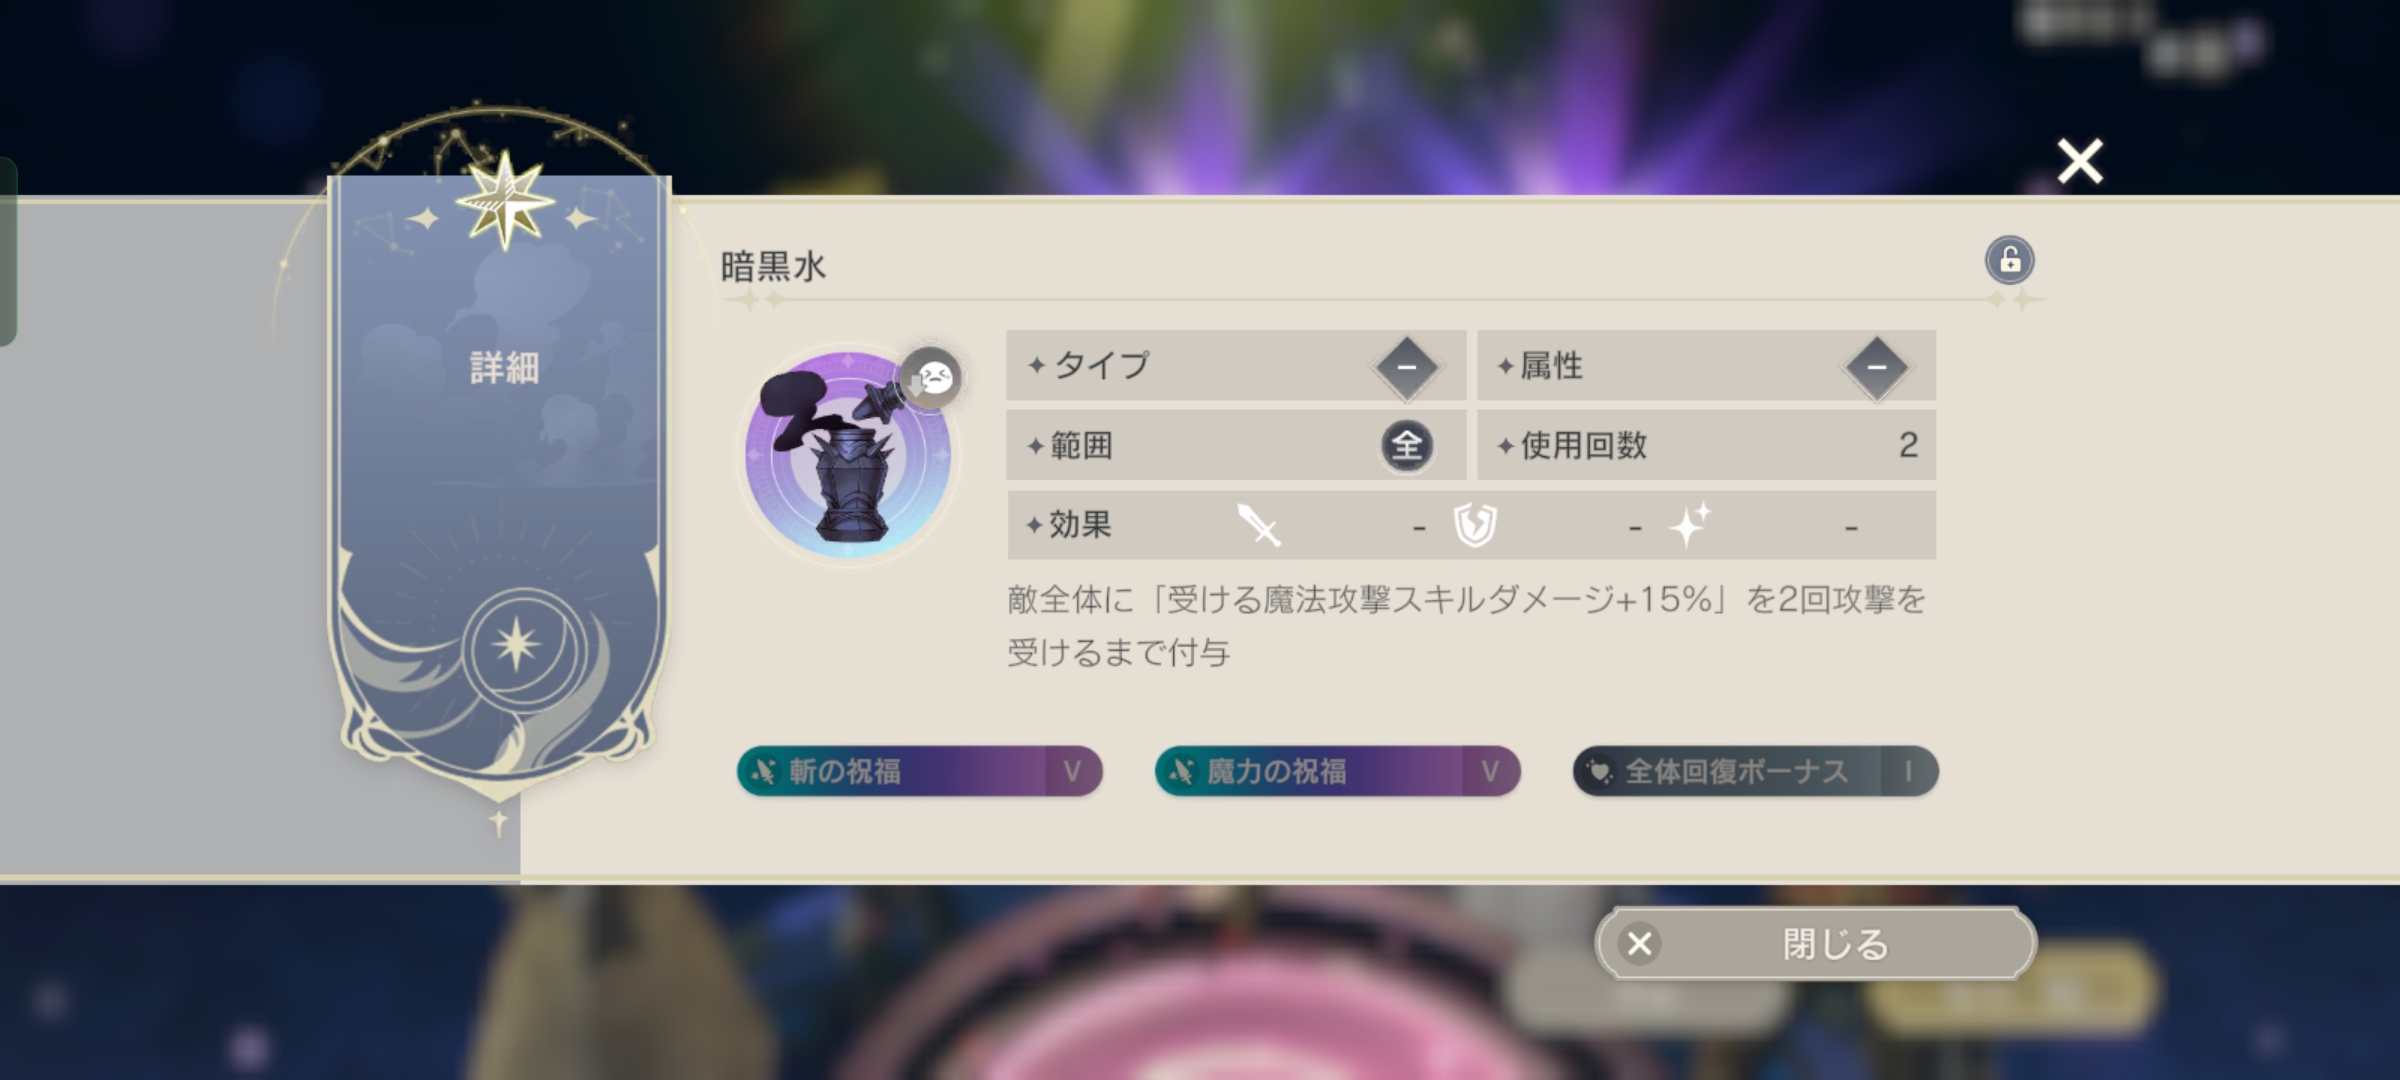
Task: Click the 閉じる button
Action: tap(1815, 943)
